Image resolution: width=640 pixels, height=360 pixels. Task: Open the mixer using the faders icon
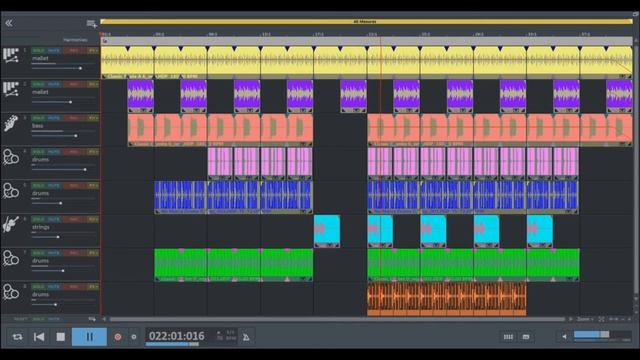pyautogui.click(x=508, y=337)
